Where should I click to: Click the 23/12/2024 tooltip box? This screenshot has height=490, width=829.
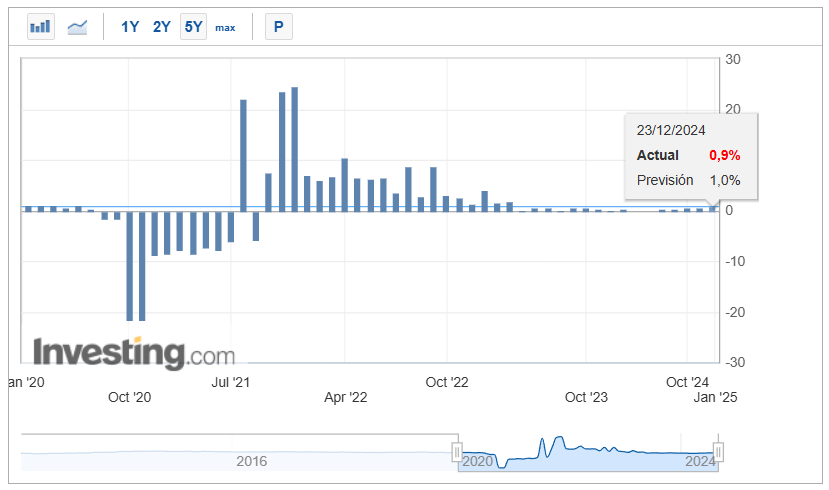point(691,156)
